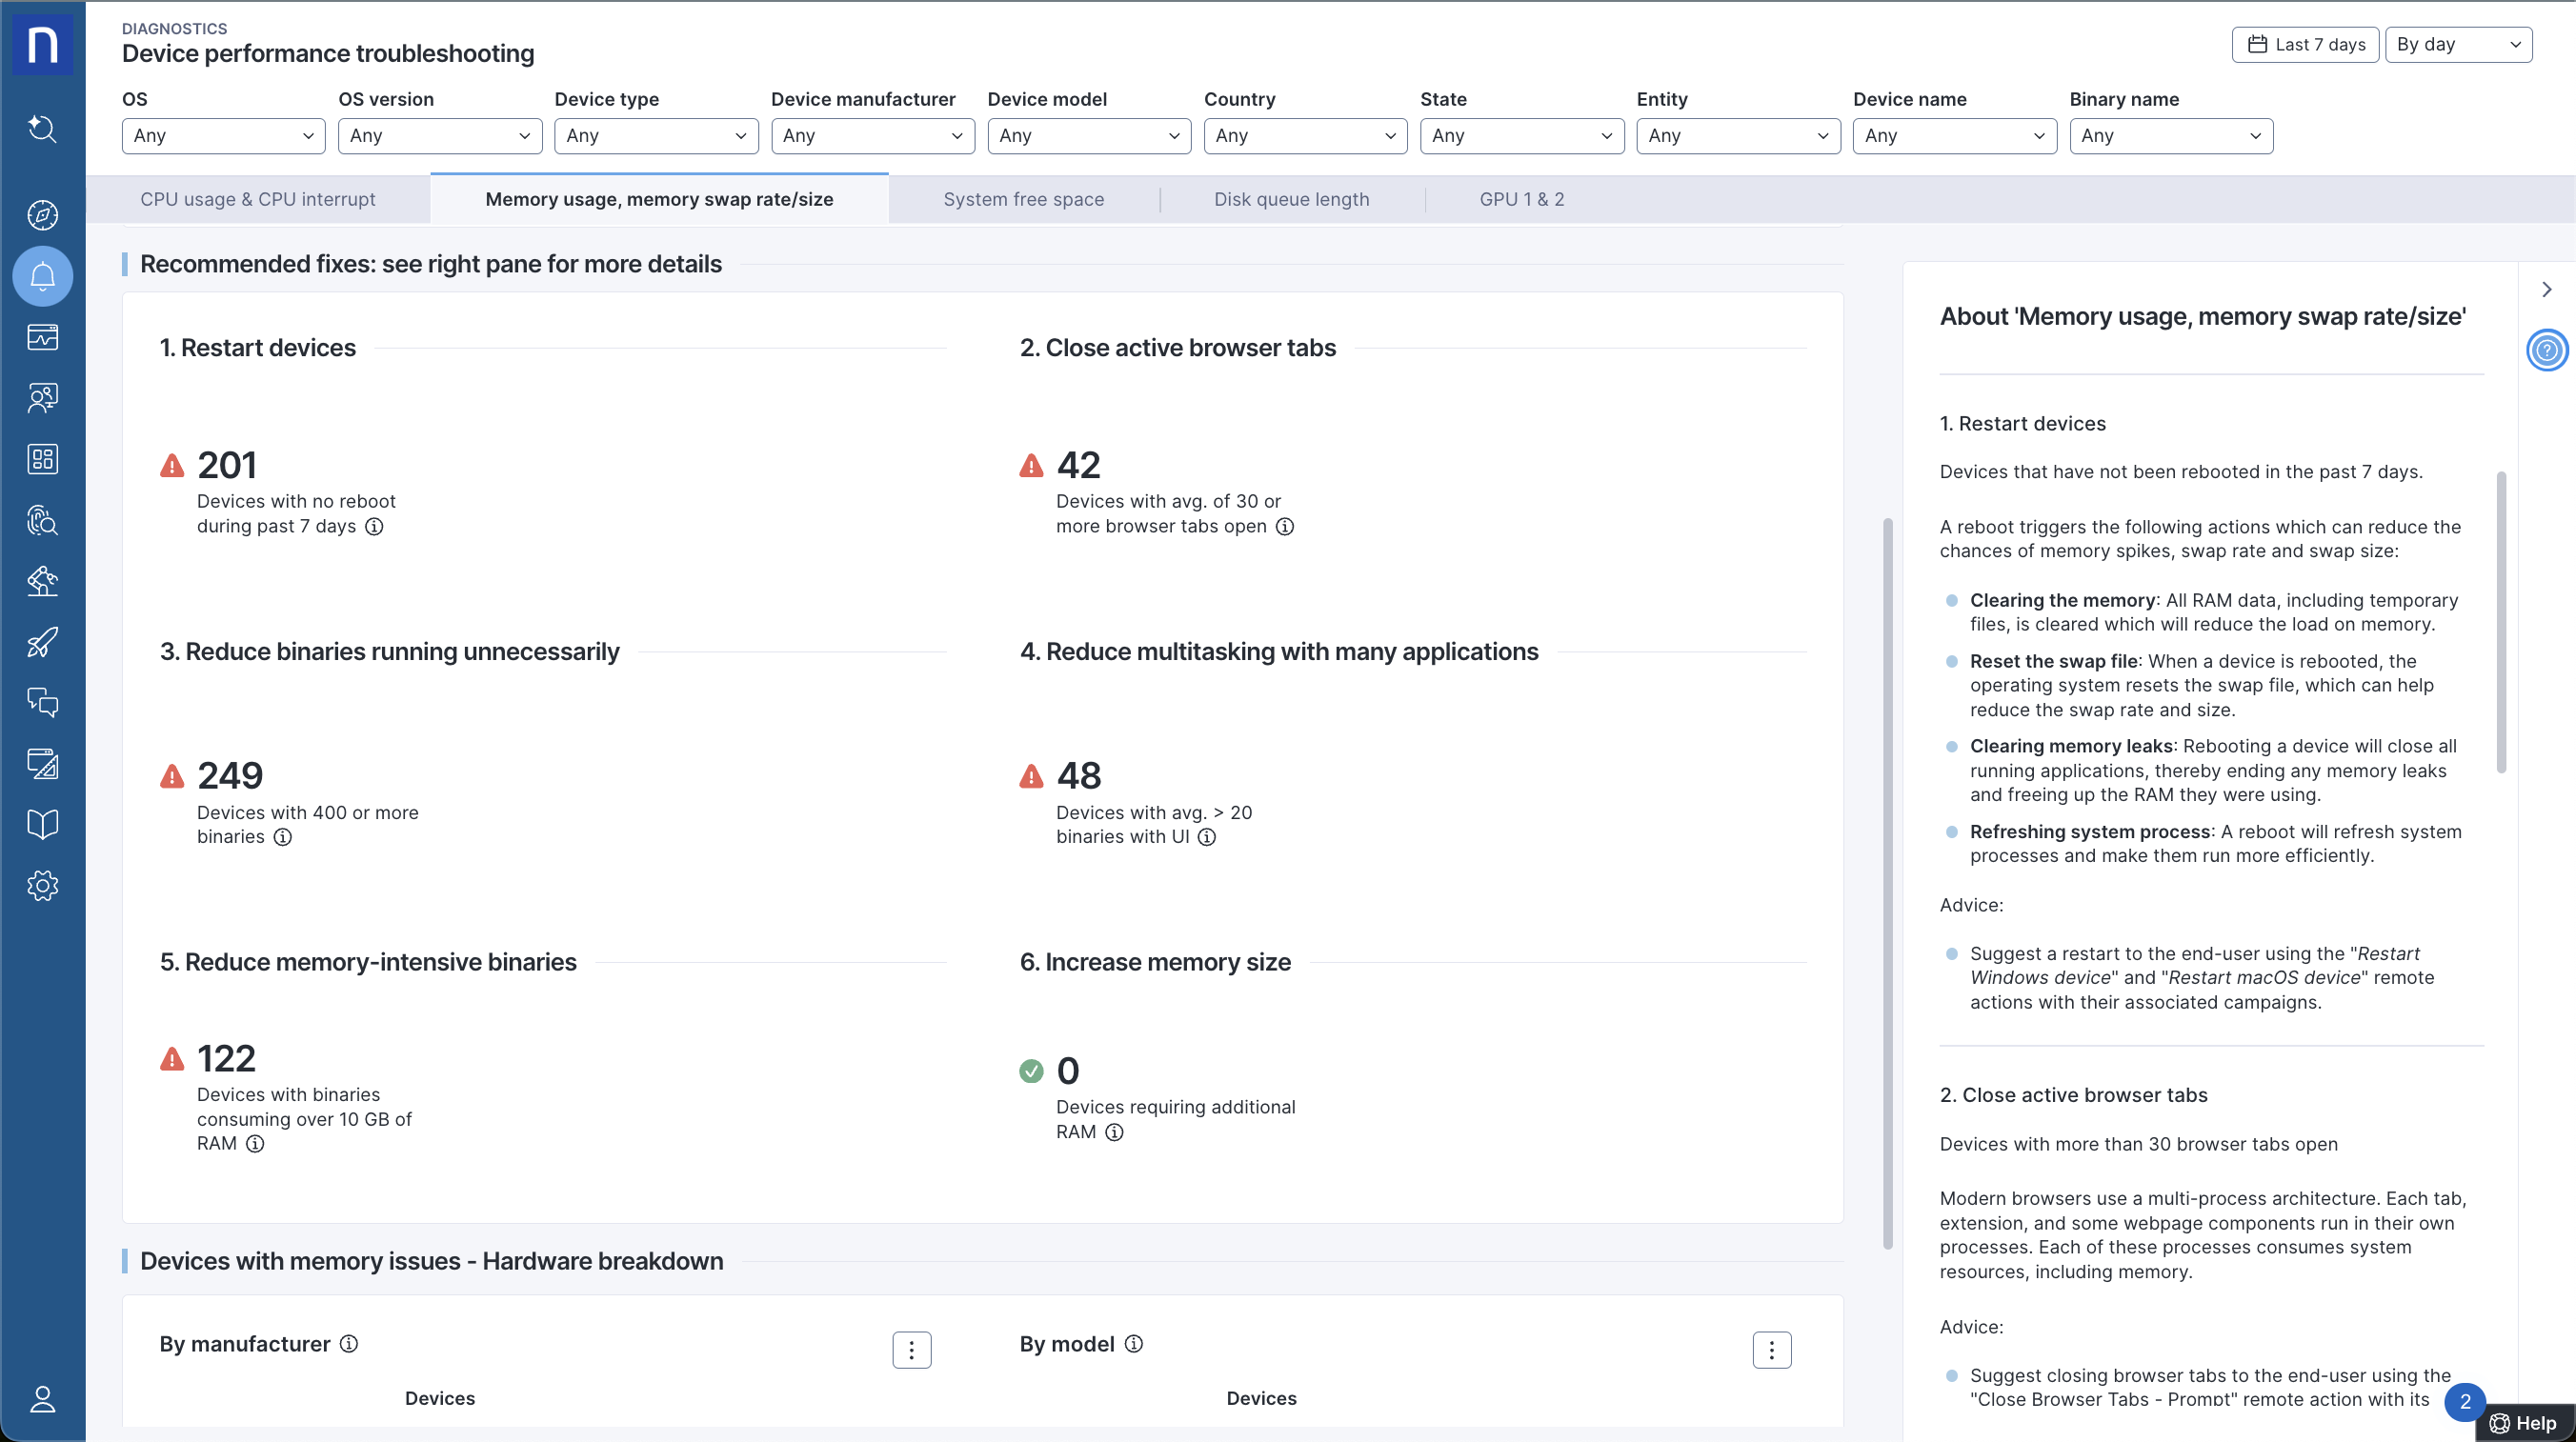Collapse the right pane with the chevron arrow
This screenshot has width=2576, height=1442.
[2546, 288]
